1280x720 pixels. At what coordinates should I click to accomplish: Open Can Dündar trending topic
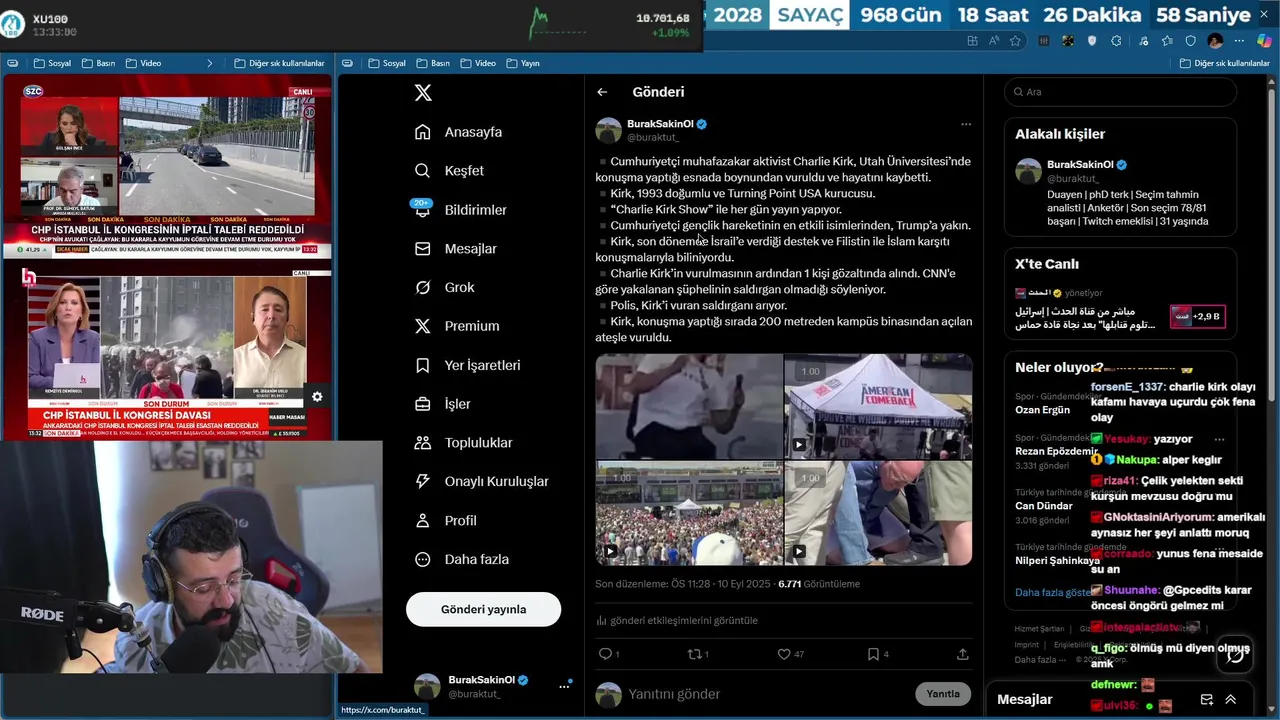1043,506
